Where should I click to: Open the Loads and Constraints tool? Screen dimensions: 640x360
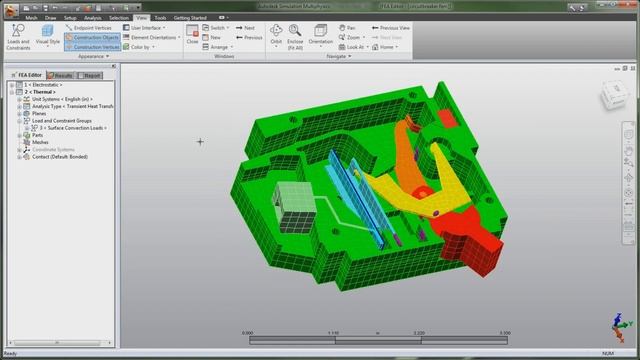(18, 37)
